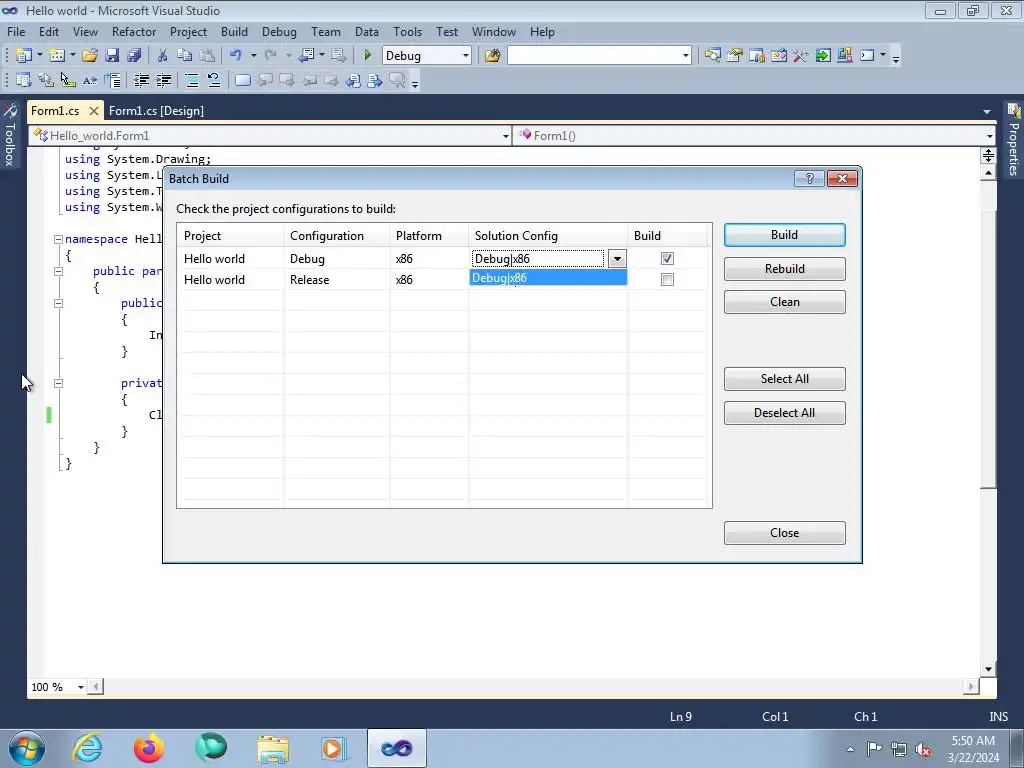Click the Open File folder icon
This screenshot has width=1024, height=768.
[x=90, y=56]
